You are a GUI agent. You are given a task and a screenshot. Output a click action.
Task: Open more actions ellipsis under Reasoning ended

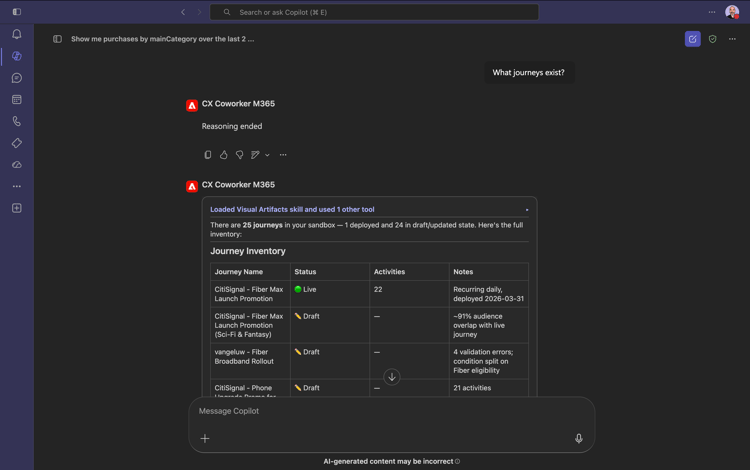click(283, 155)
